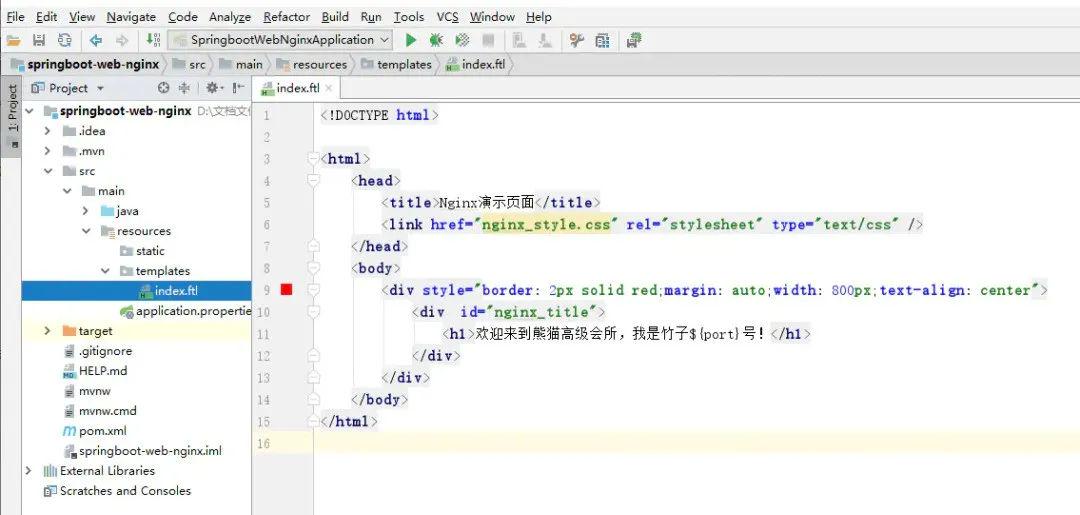
Task: Expand the .mvn folder arrow
Action: point(48,151)
